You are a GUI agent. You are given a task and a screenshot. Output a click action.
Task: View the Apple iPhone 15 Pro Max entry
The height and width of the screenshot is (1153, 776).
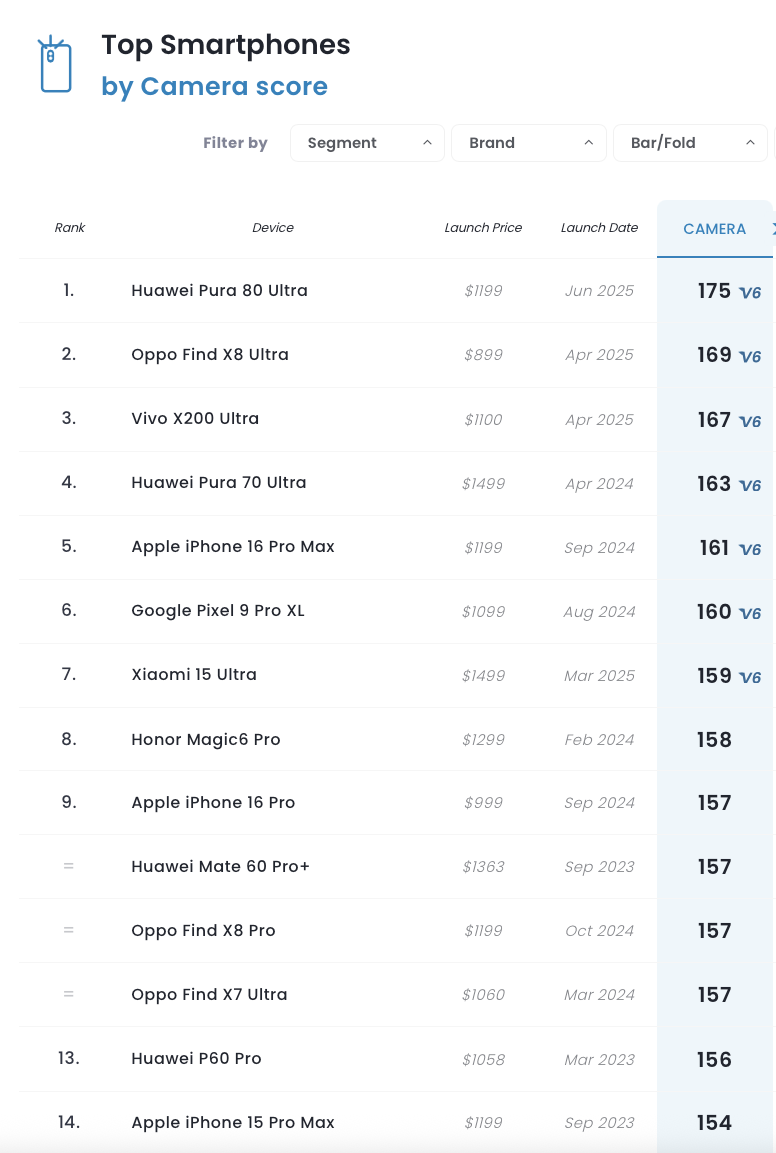pos(232,1122)
